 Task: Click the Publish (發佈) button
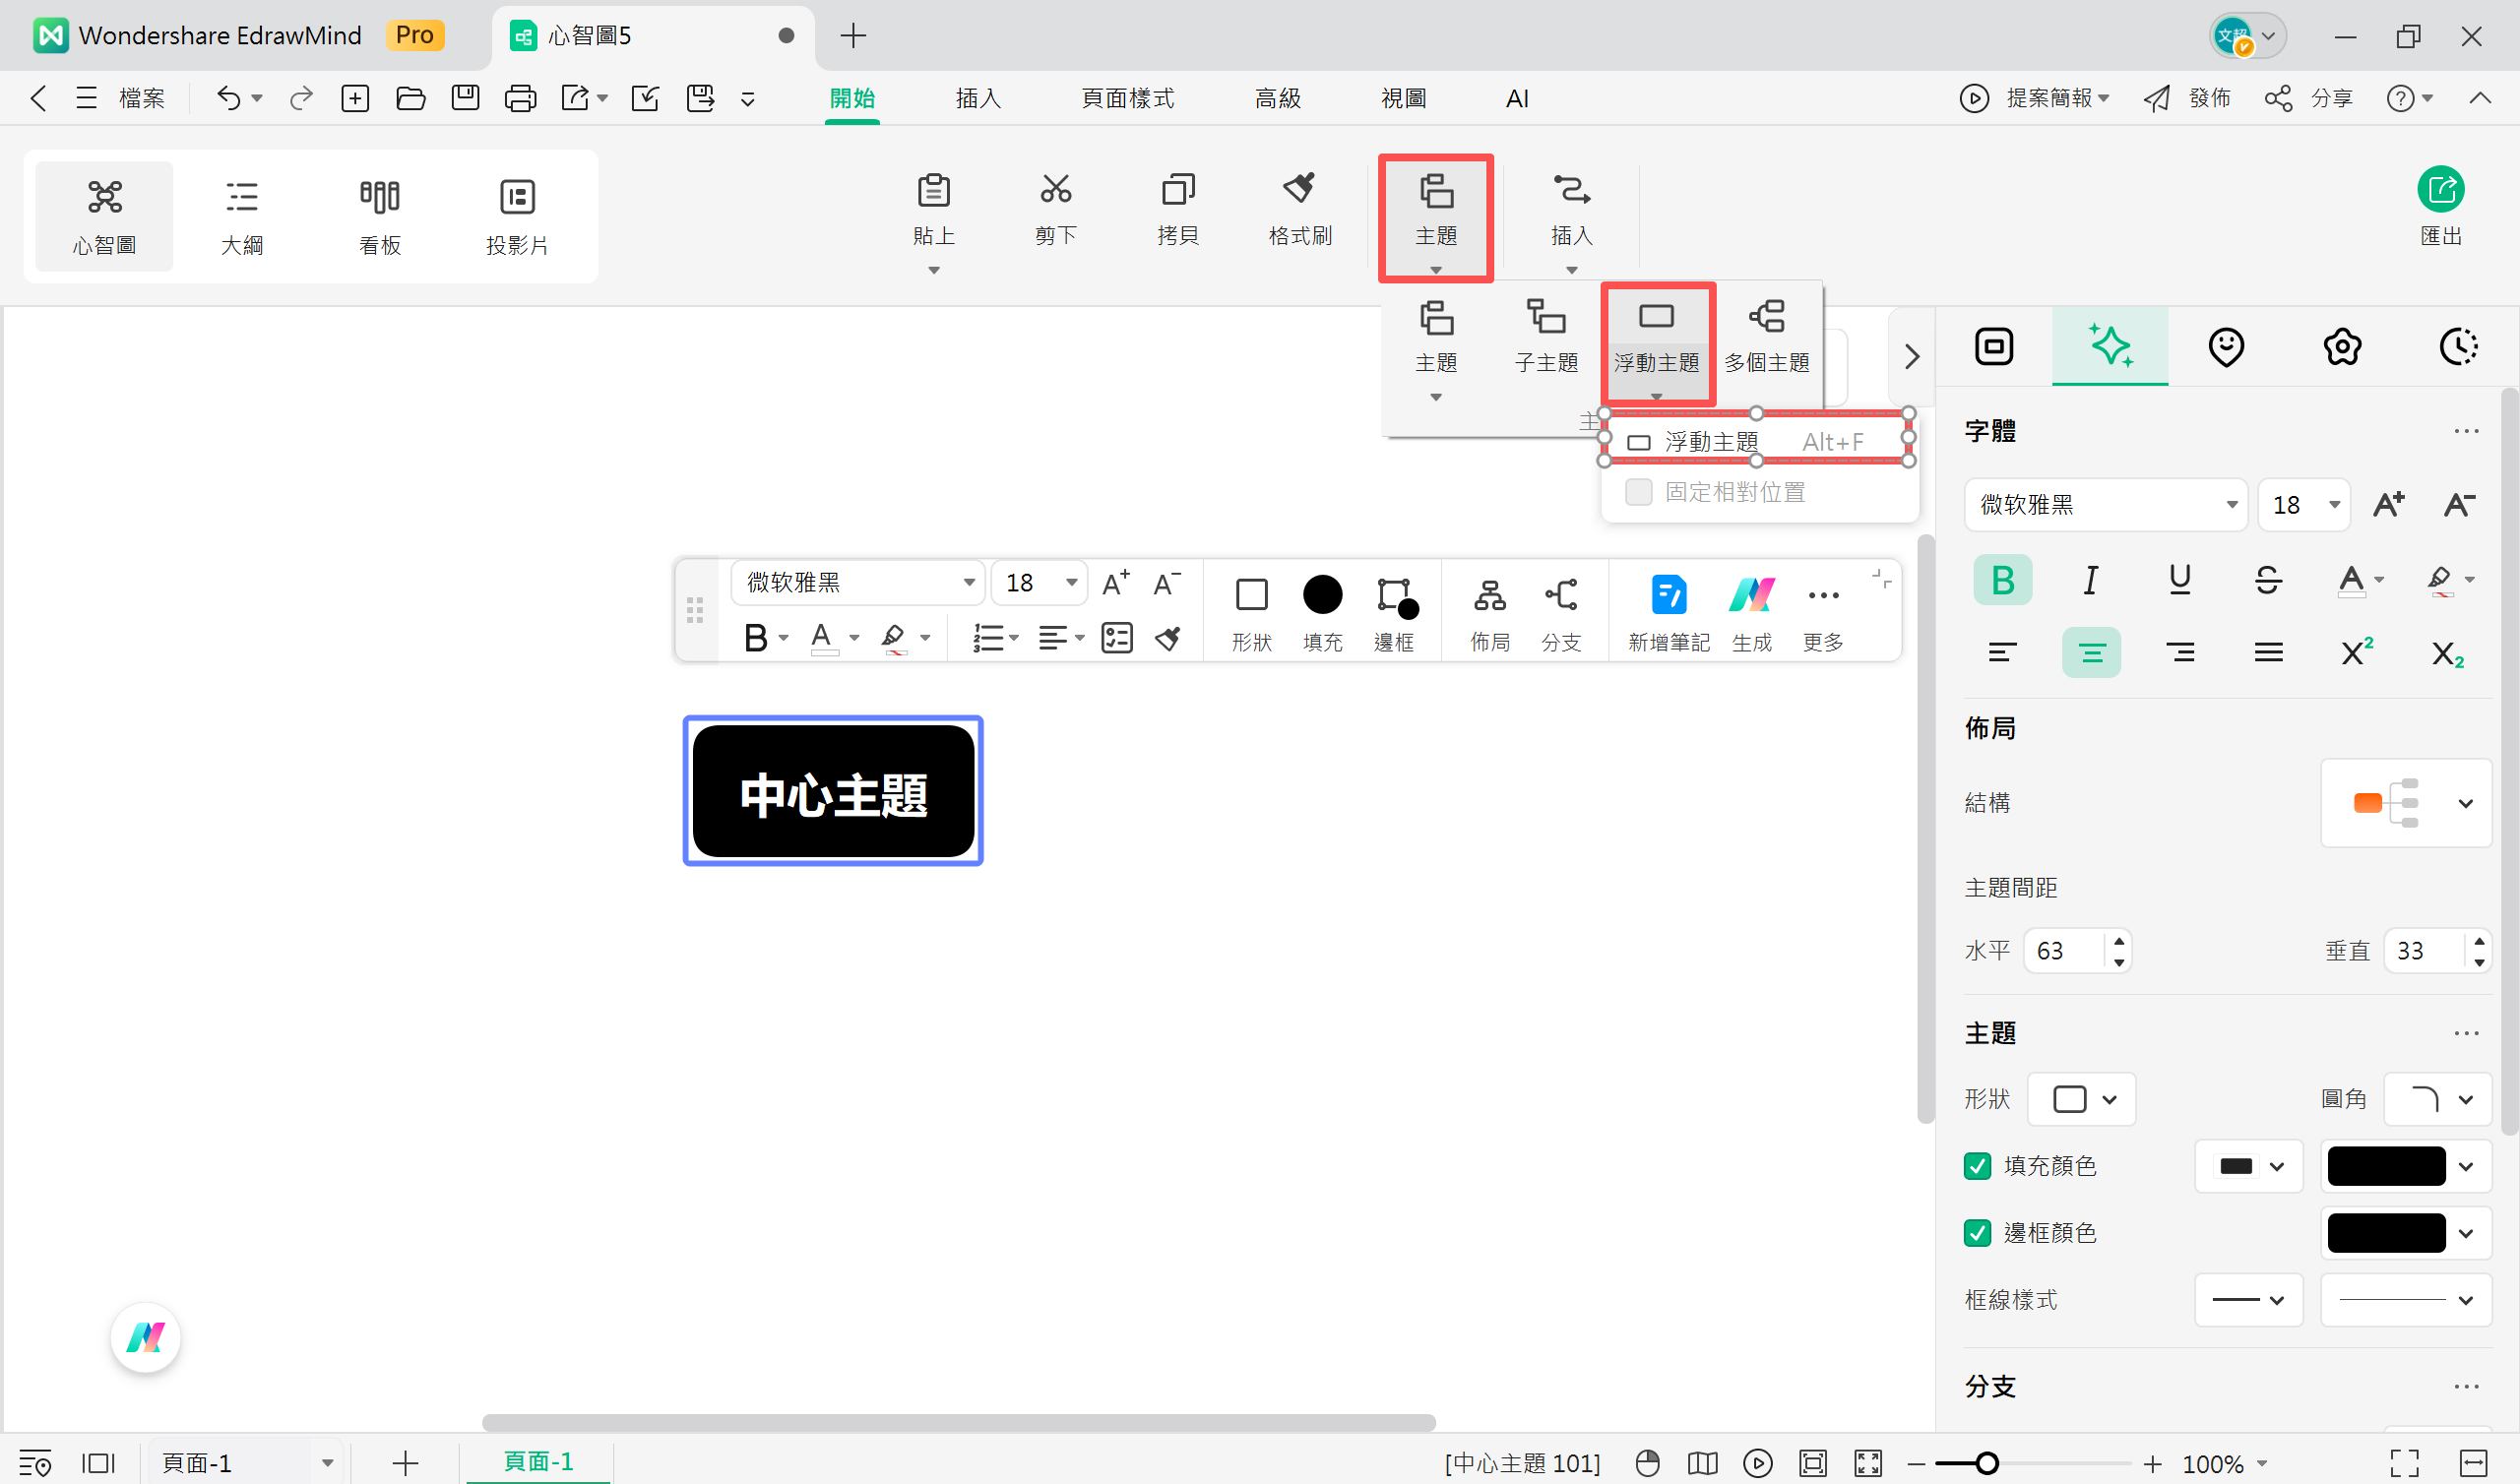tap(2188, 98)
